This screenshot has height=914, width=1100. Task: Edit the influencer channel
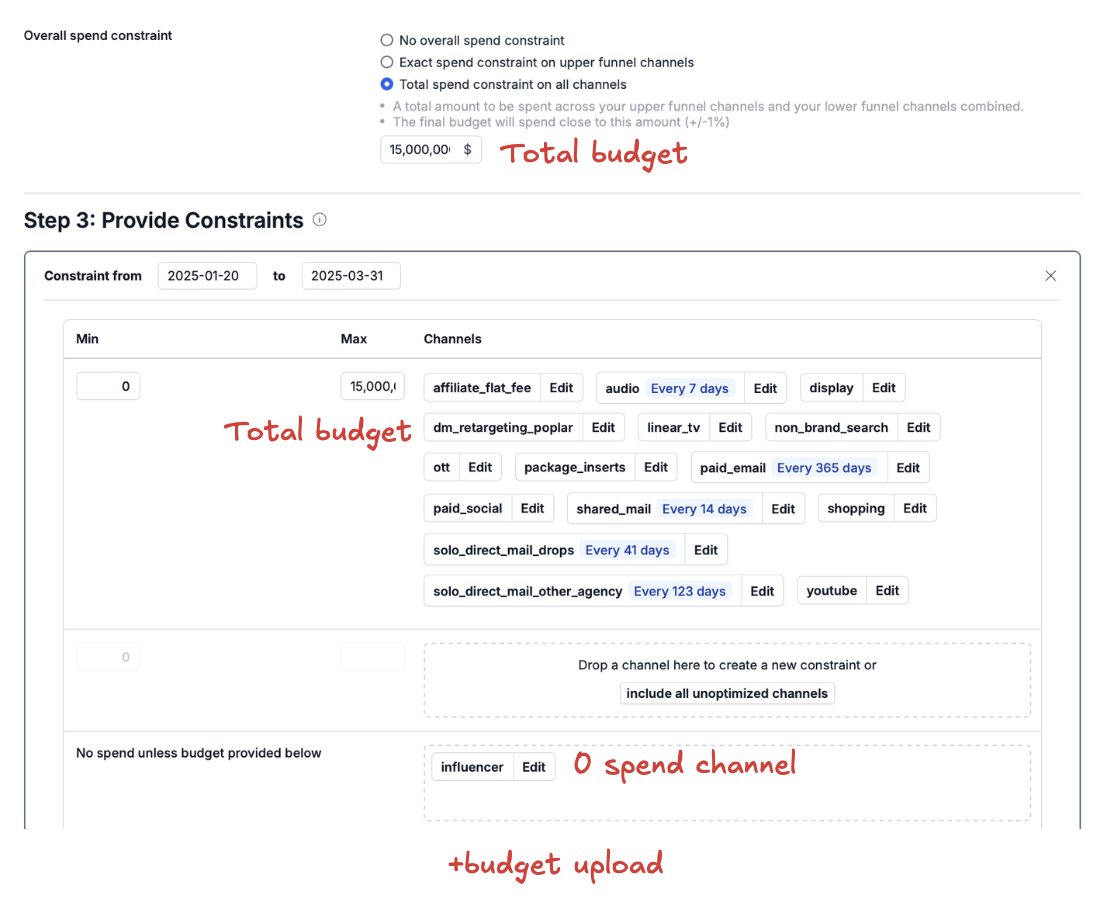tap(534, 767)
